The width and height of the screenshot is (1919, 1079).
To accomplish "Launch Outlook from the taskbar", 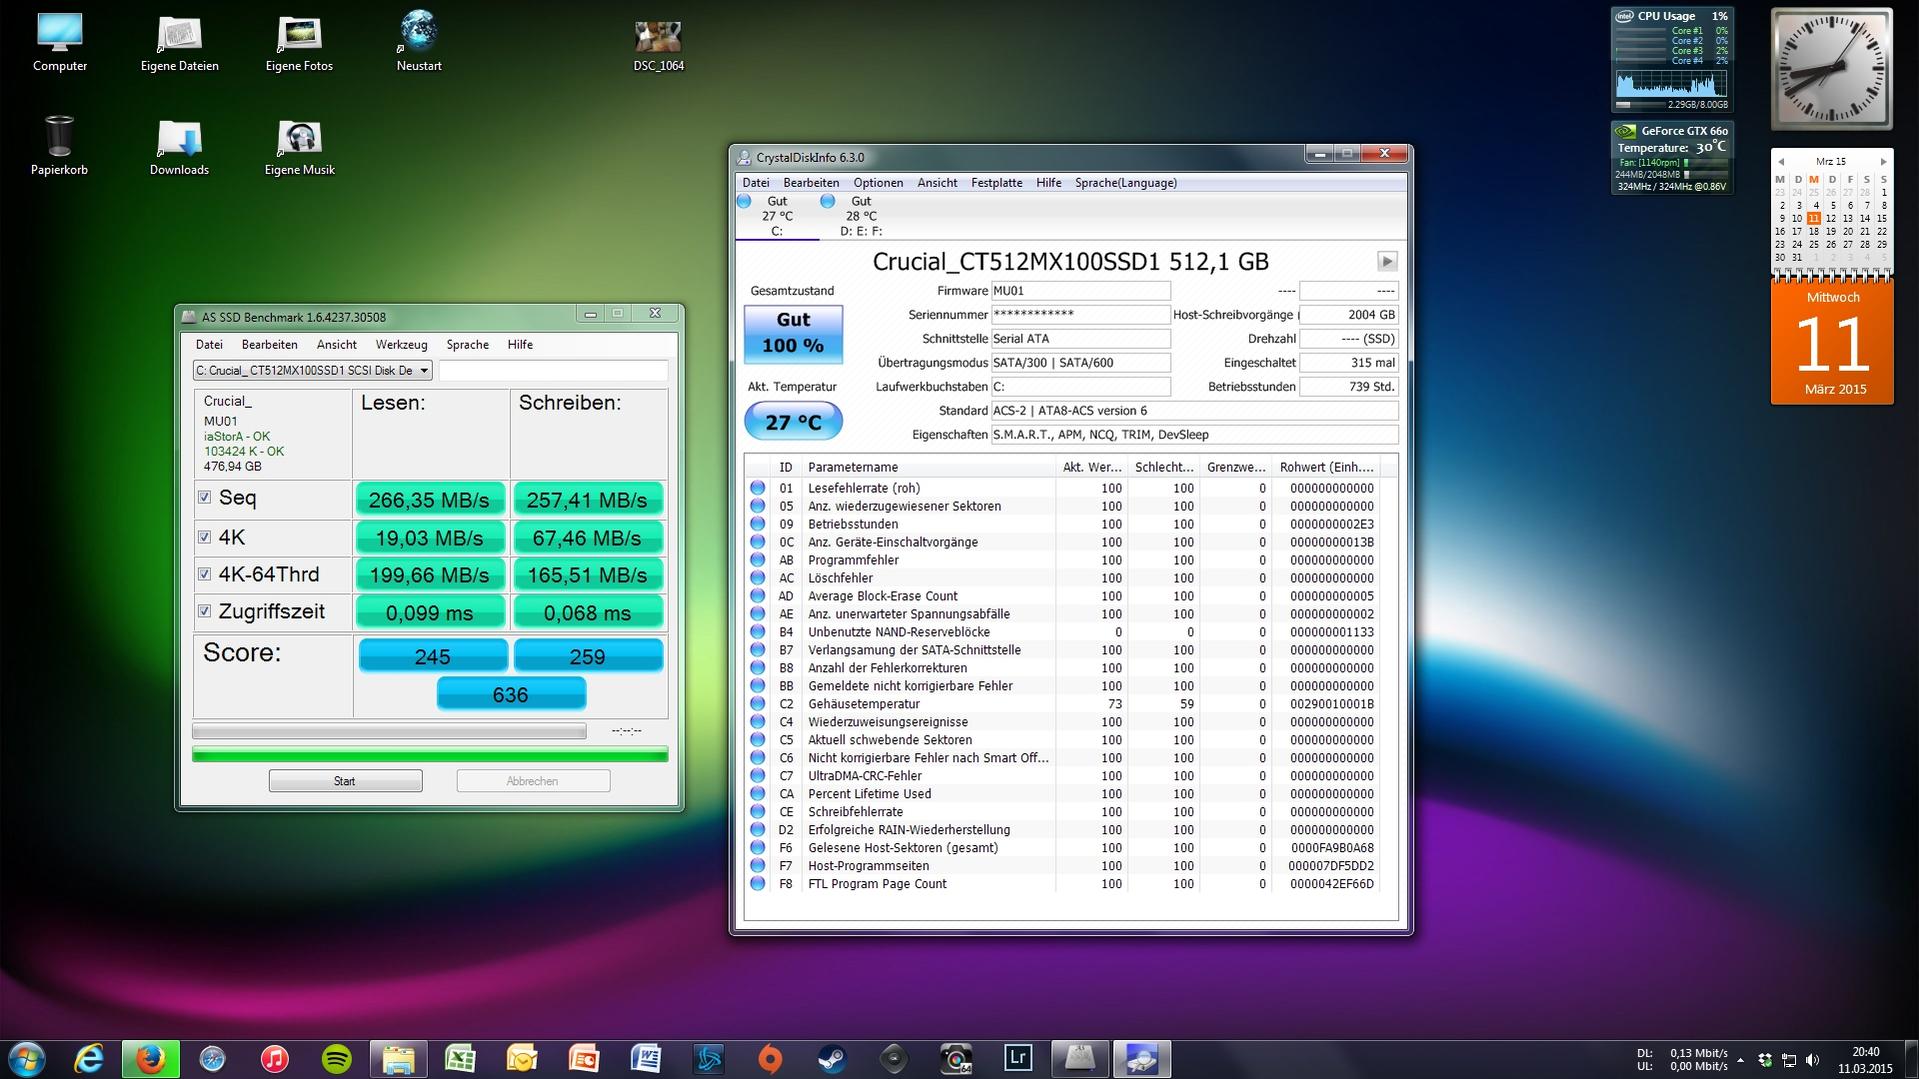I will (522, 1058).
